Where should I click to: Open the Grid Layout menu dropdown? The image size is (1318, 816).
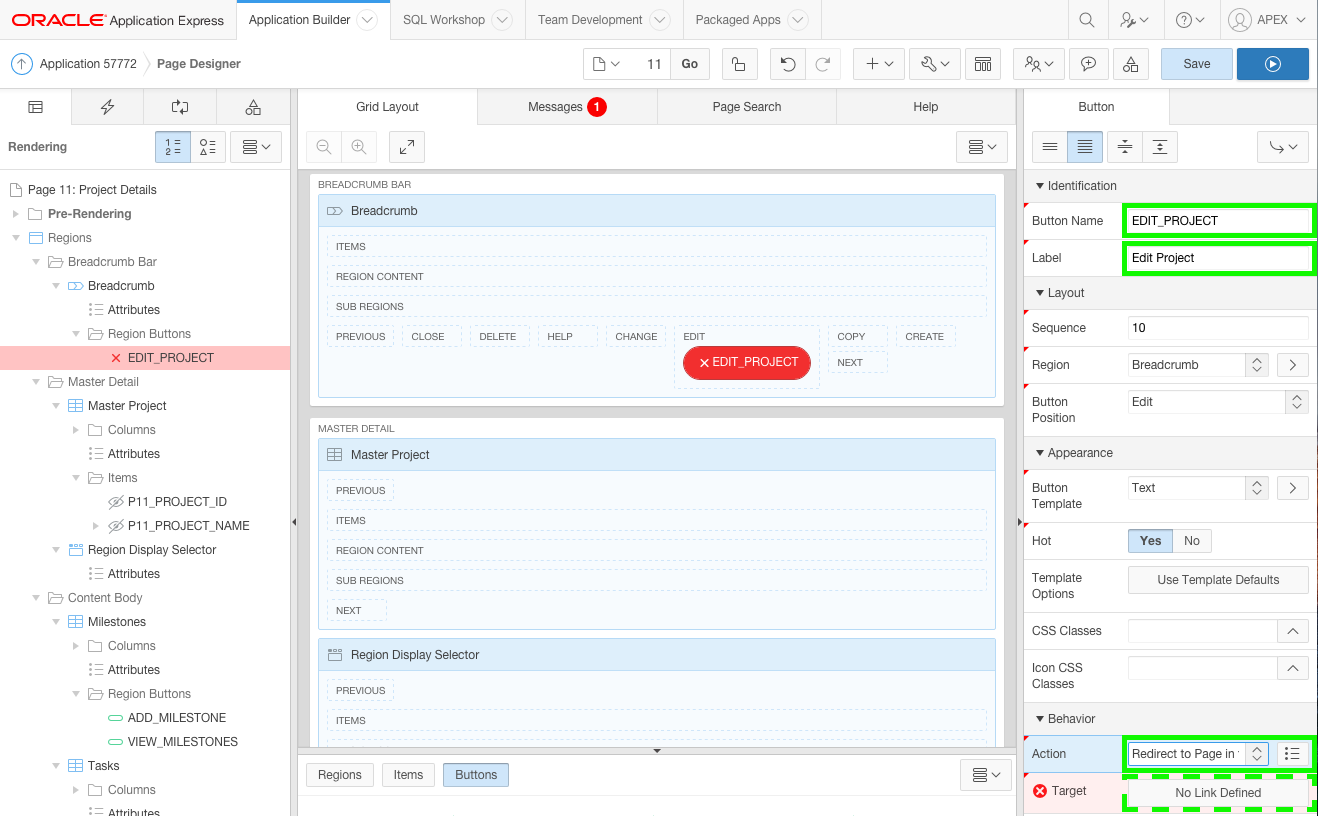tap(982, 147)
